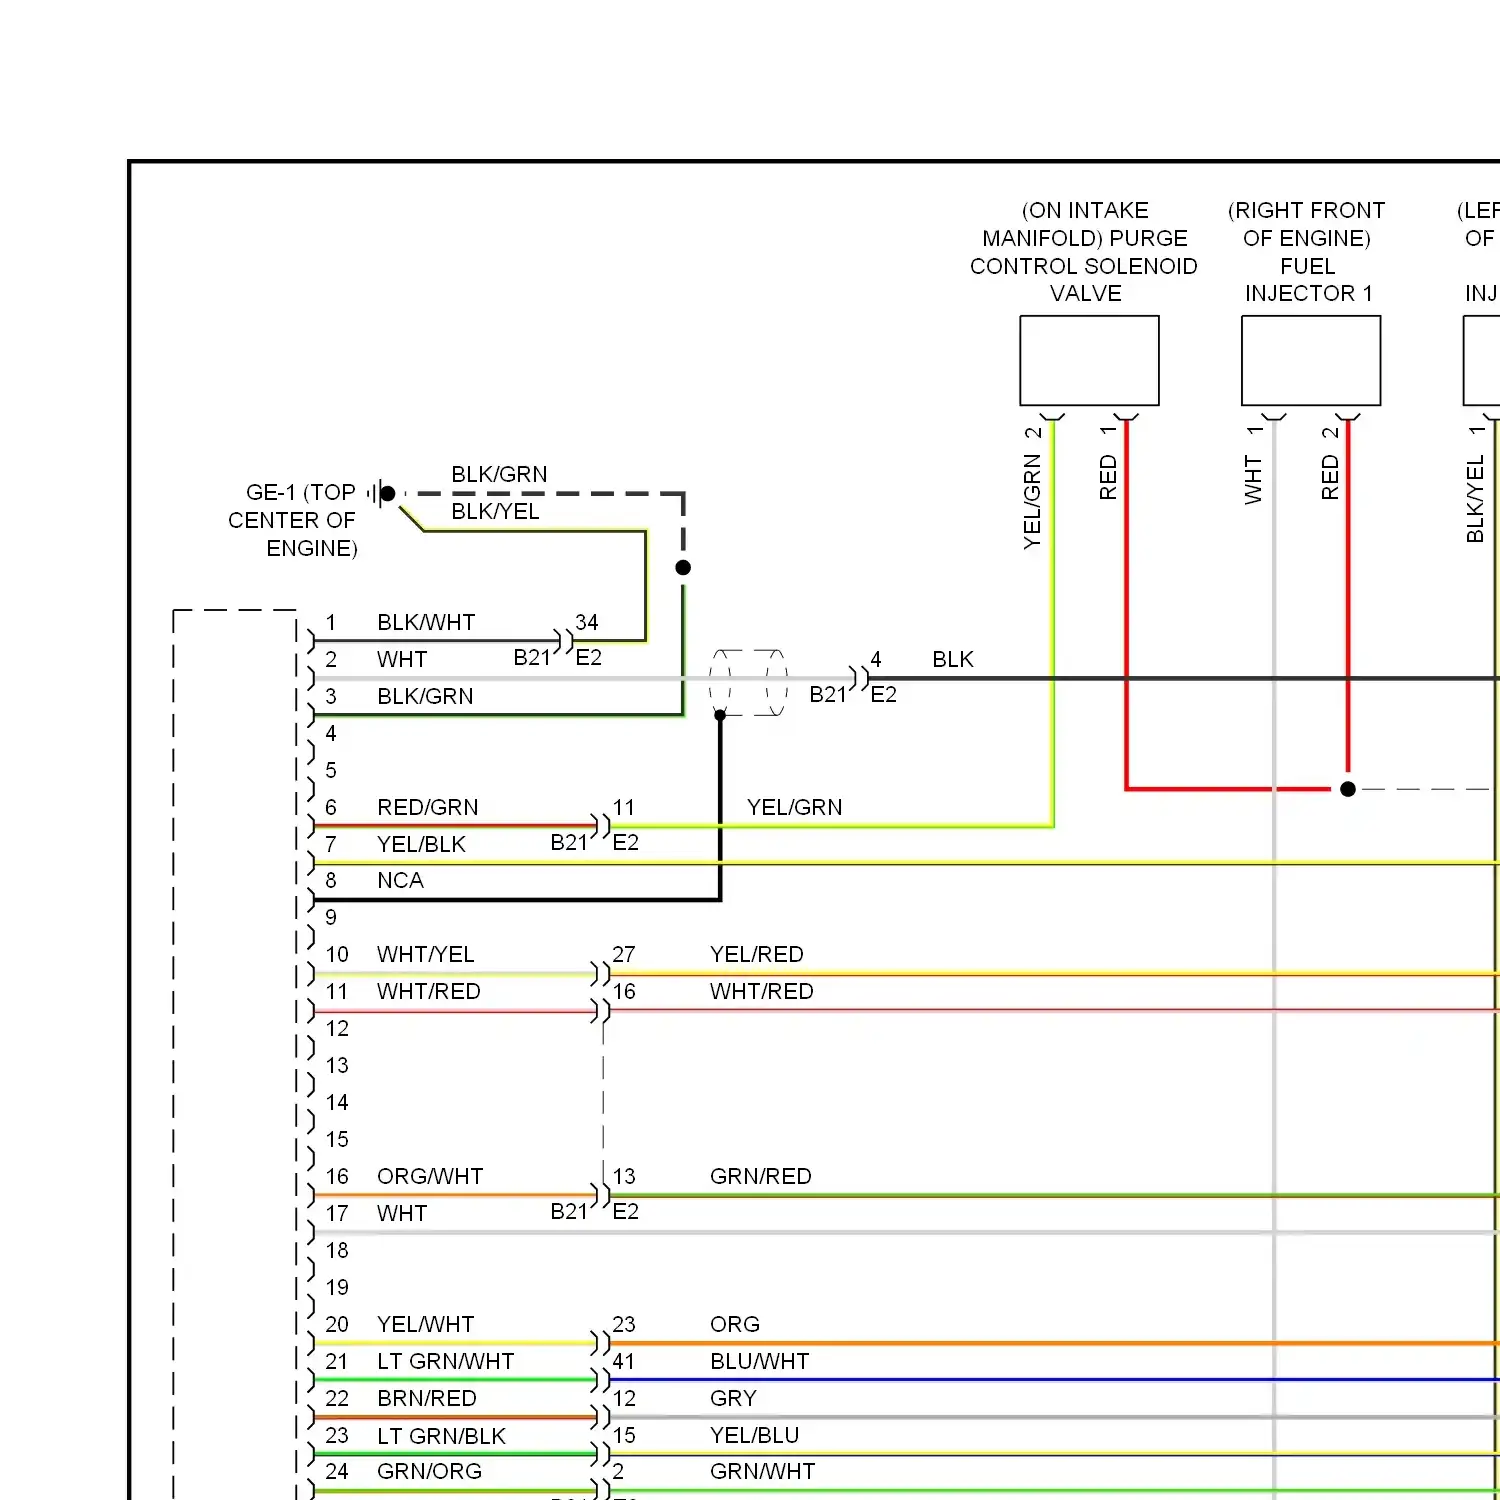Select the WHT/RED label on connector pin 11
This screenshot has height=1500, width=1500.
(x=428, y=991)
